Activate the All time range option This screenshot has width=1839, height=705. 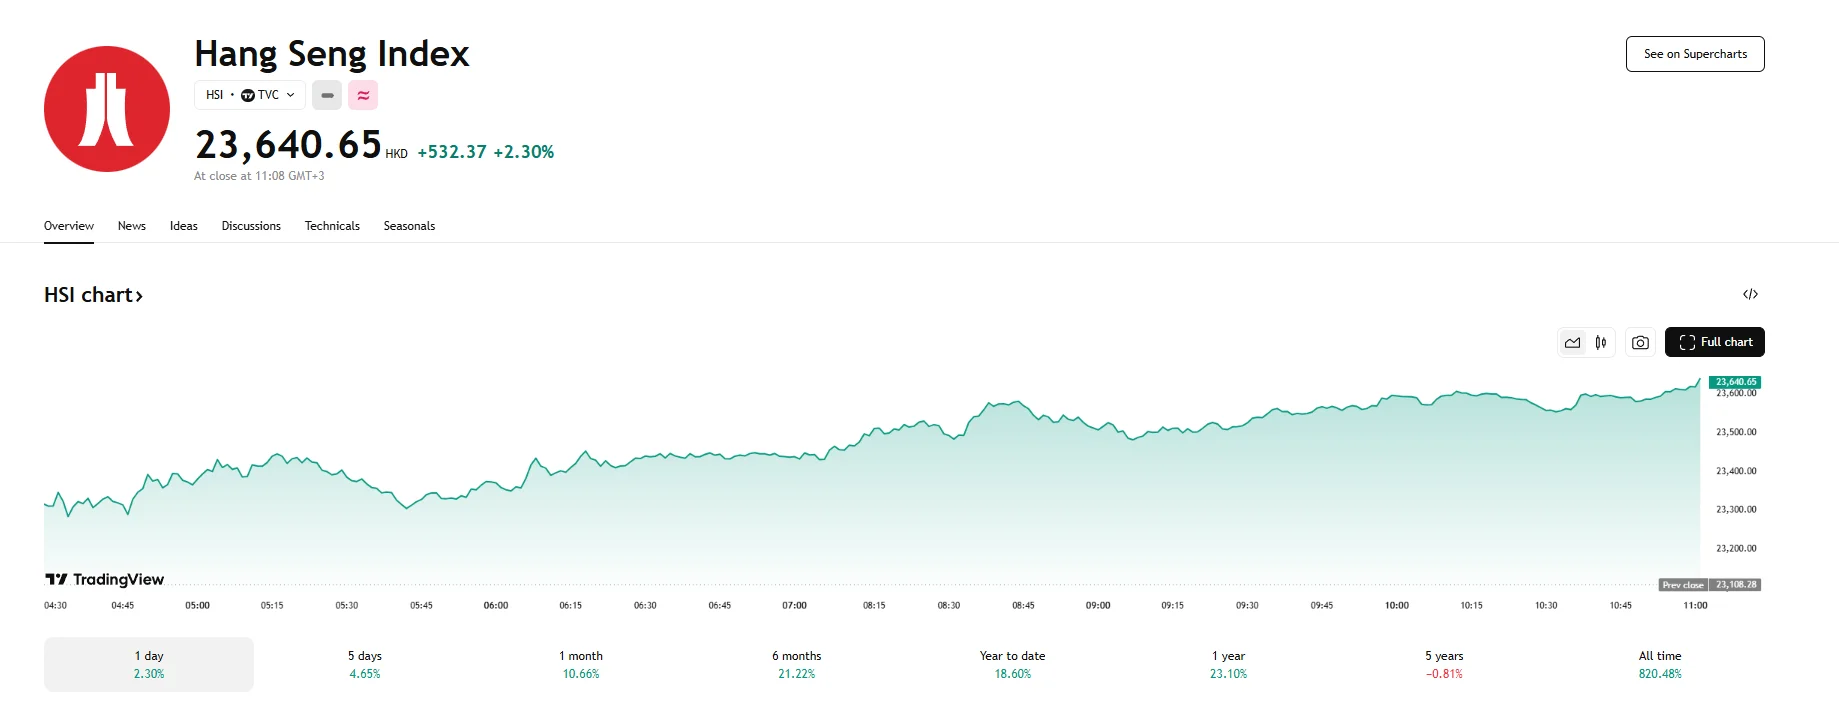tap(1659, 664)
